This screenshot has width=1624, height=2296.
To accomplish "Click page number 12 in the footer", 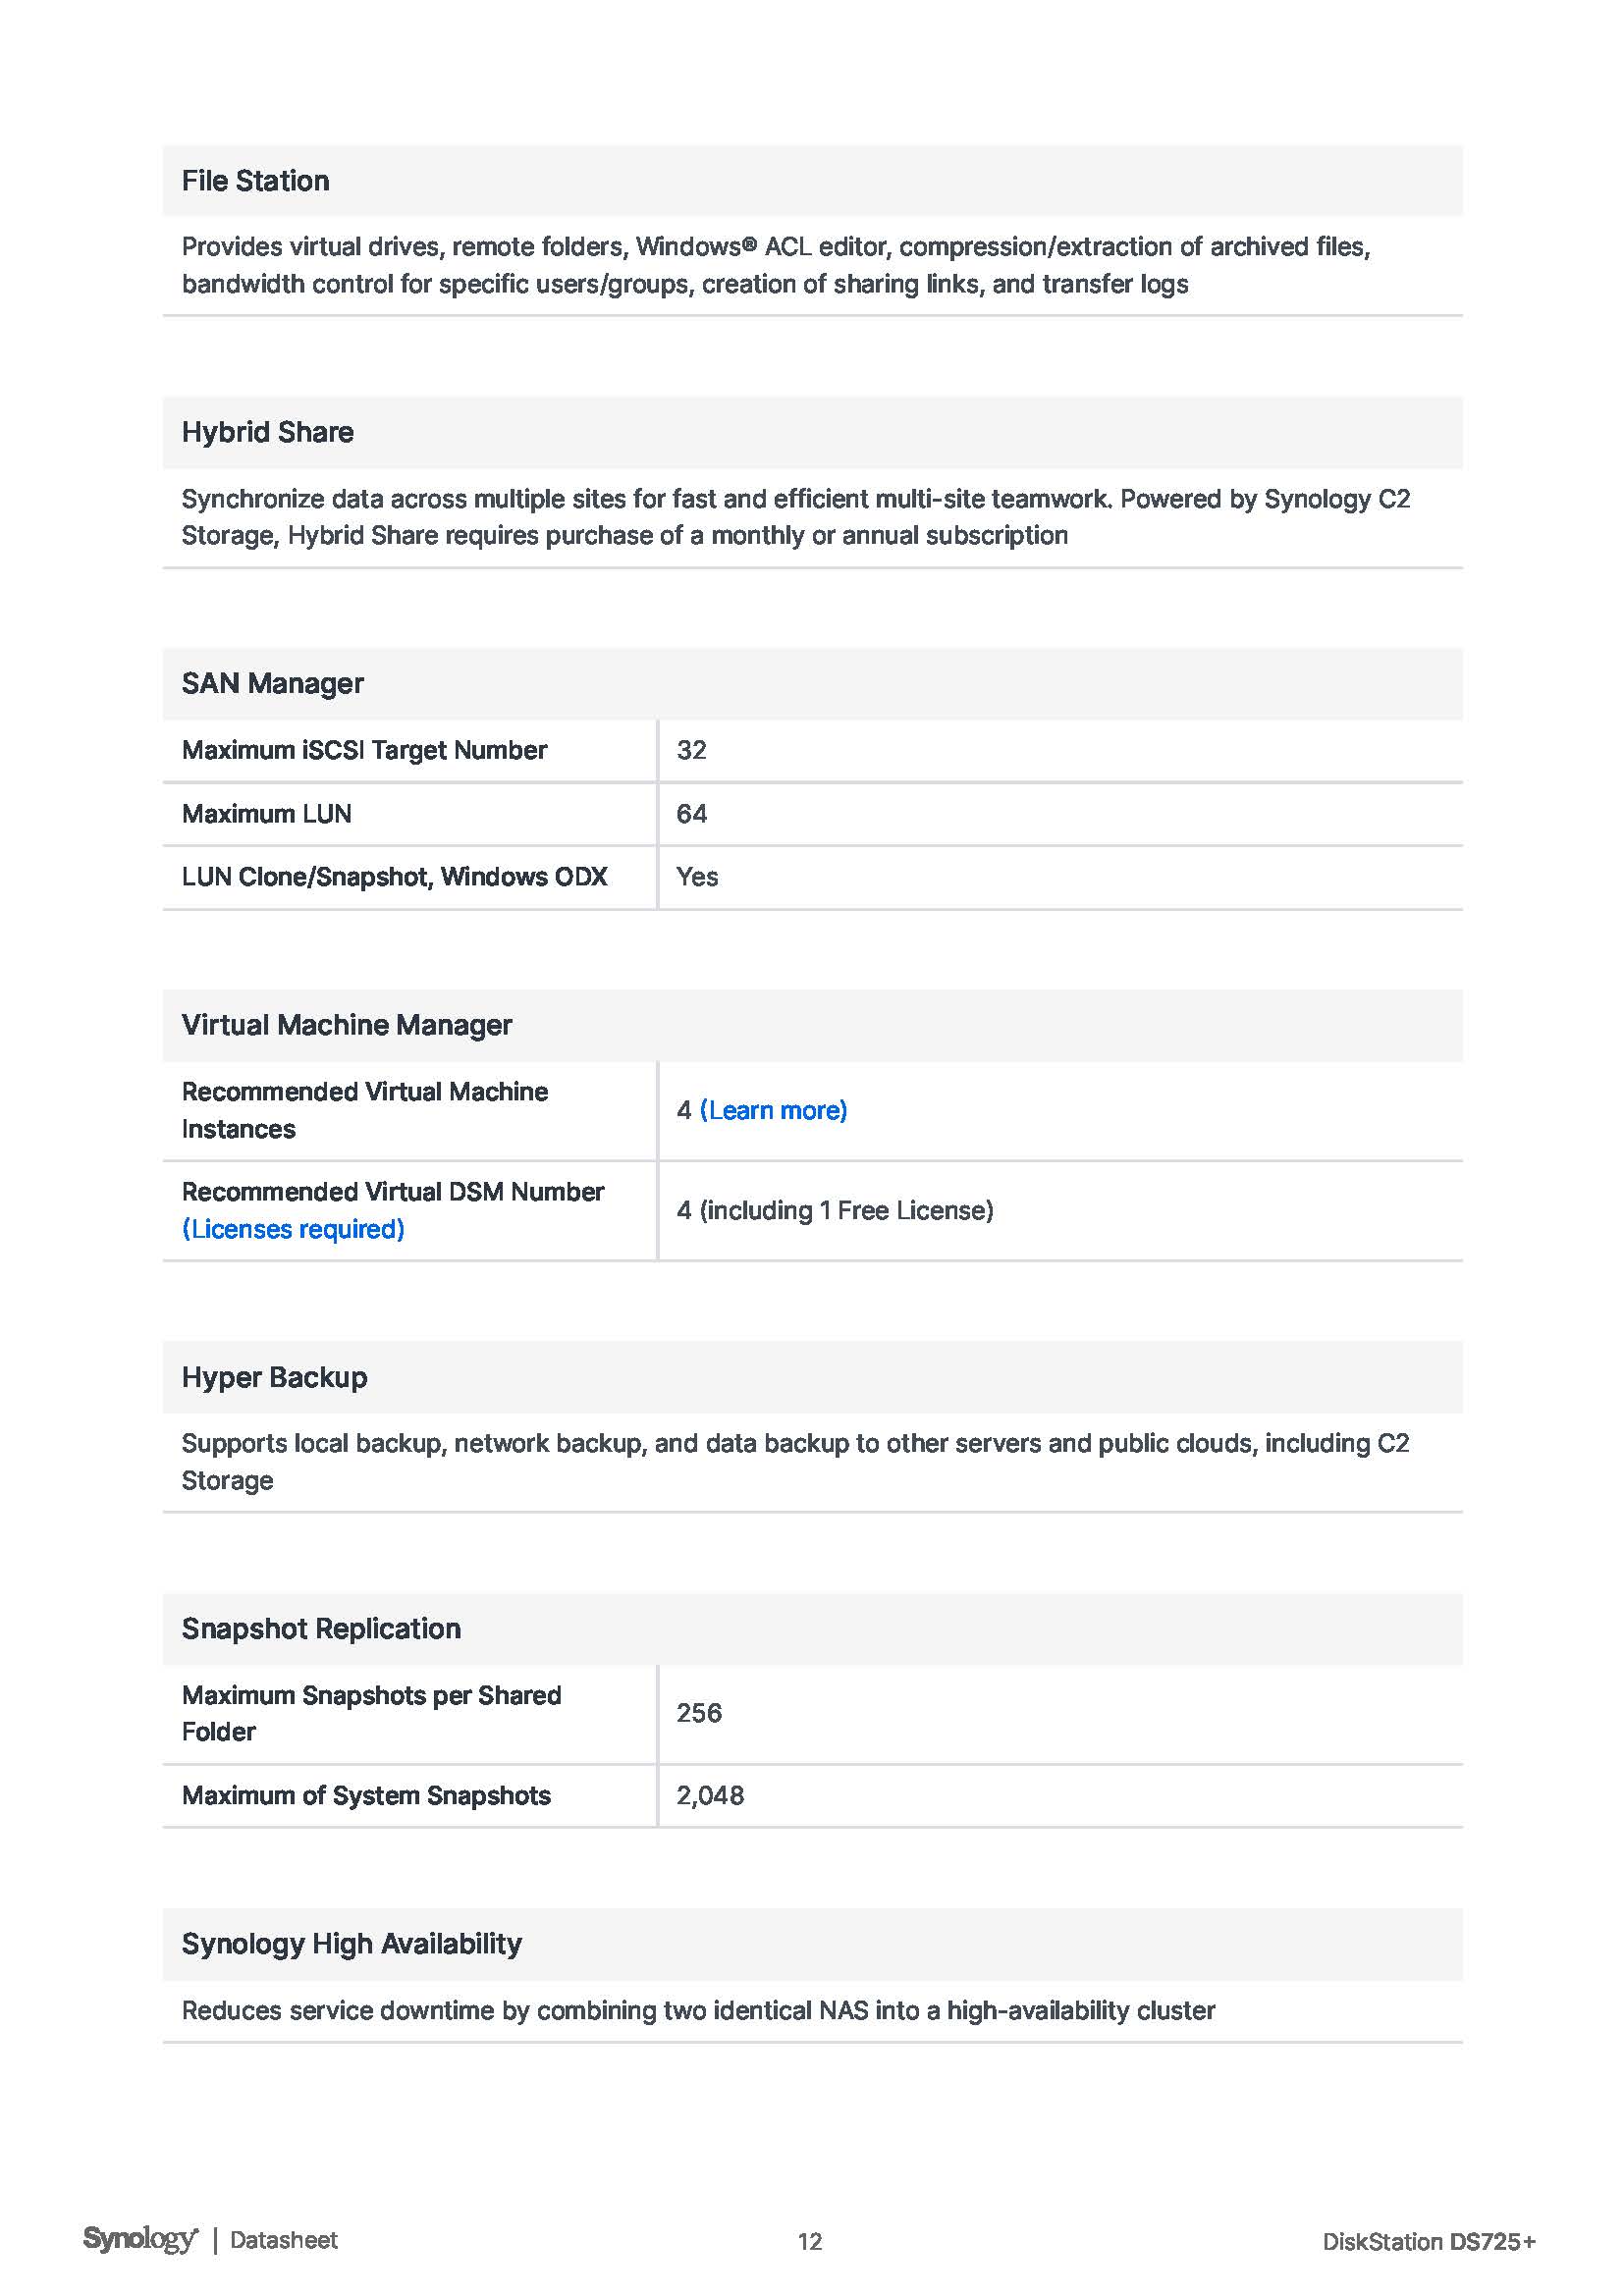I will 810,2241.
